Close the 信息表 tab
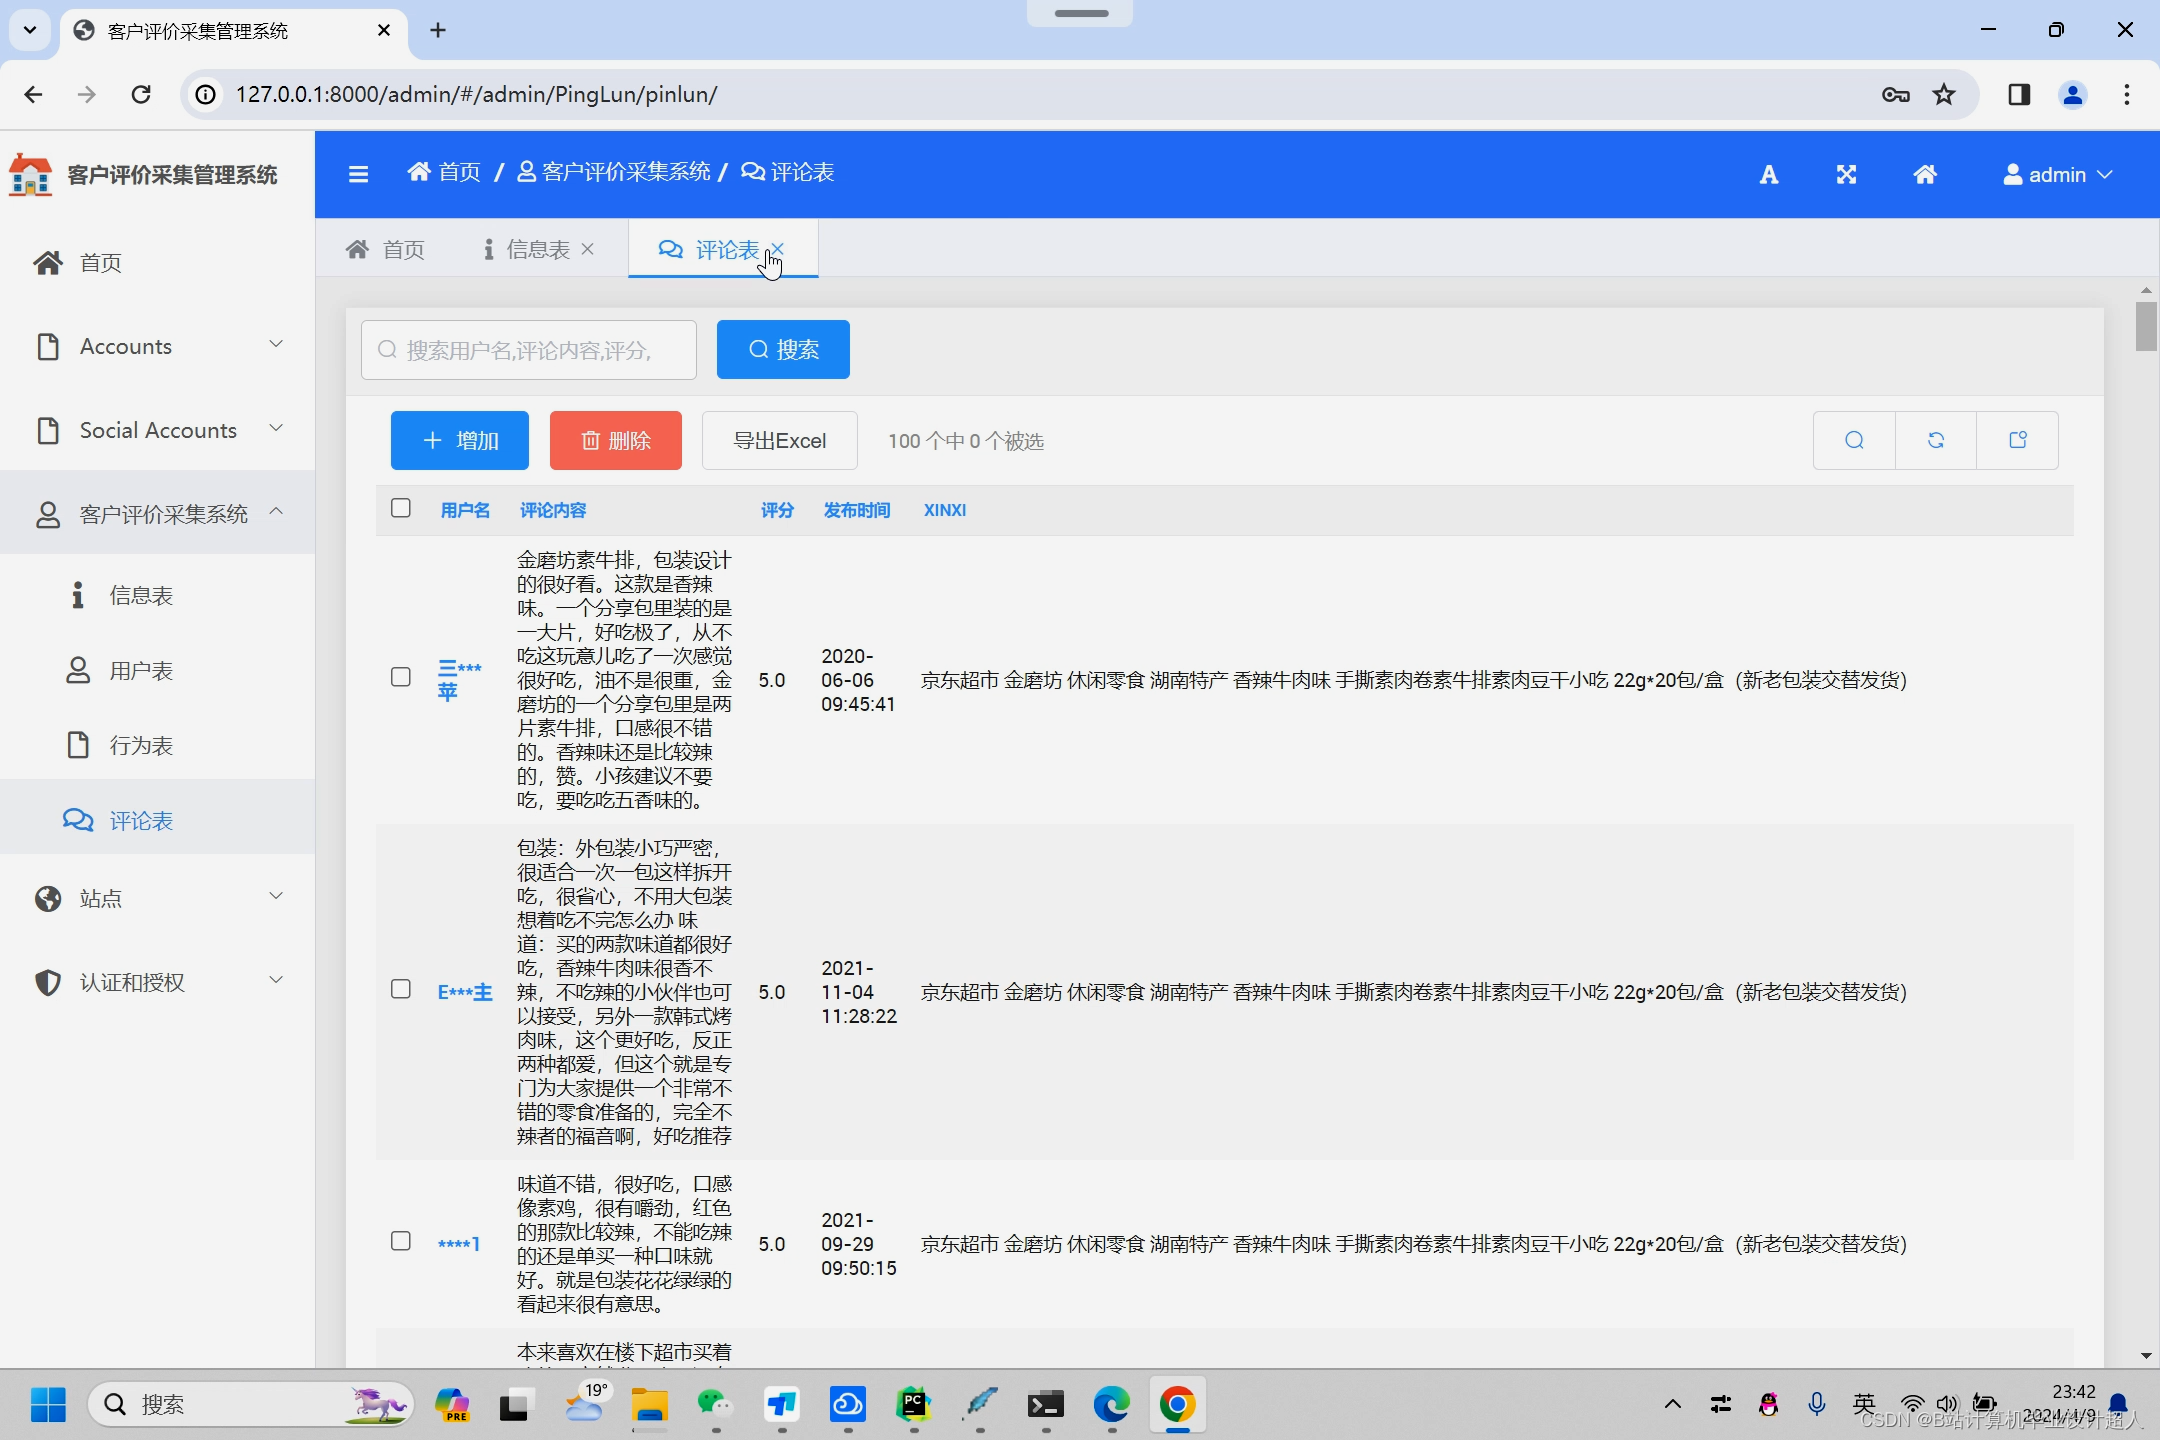 pos(588,249)
